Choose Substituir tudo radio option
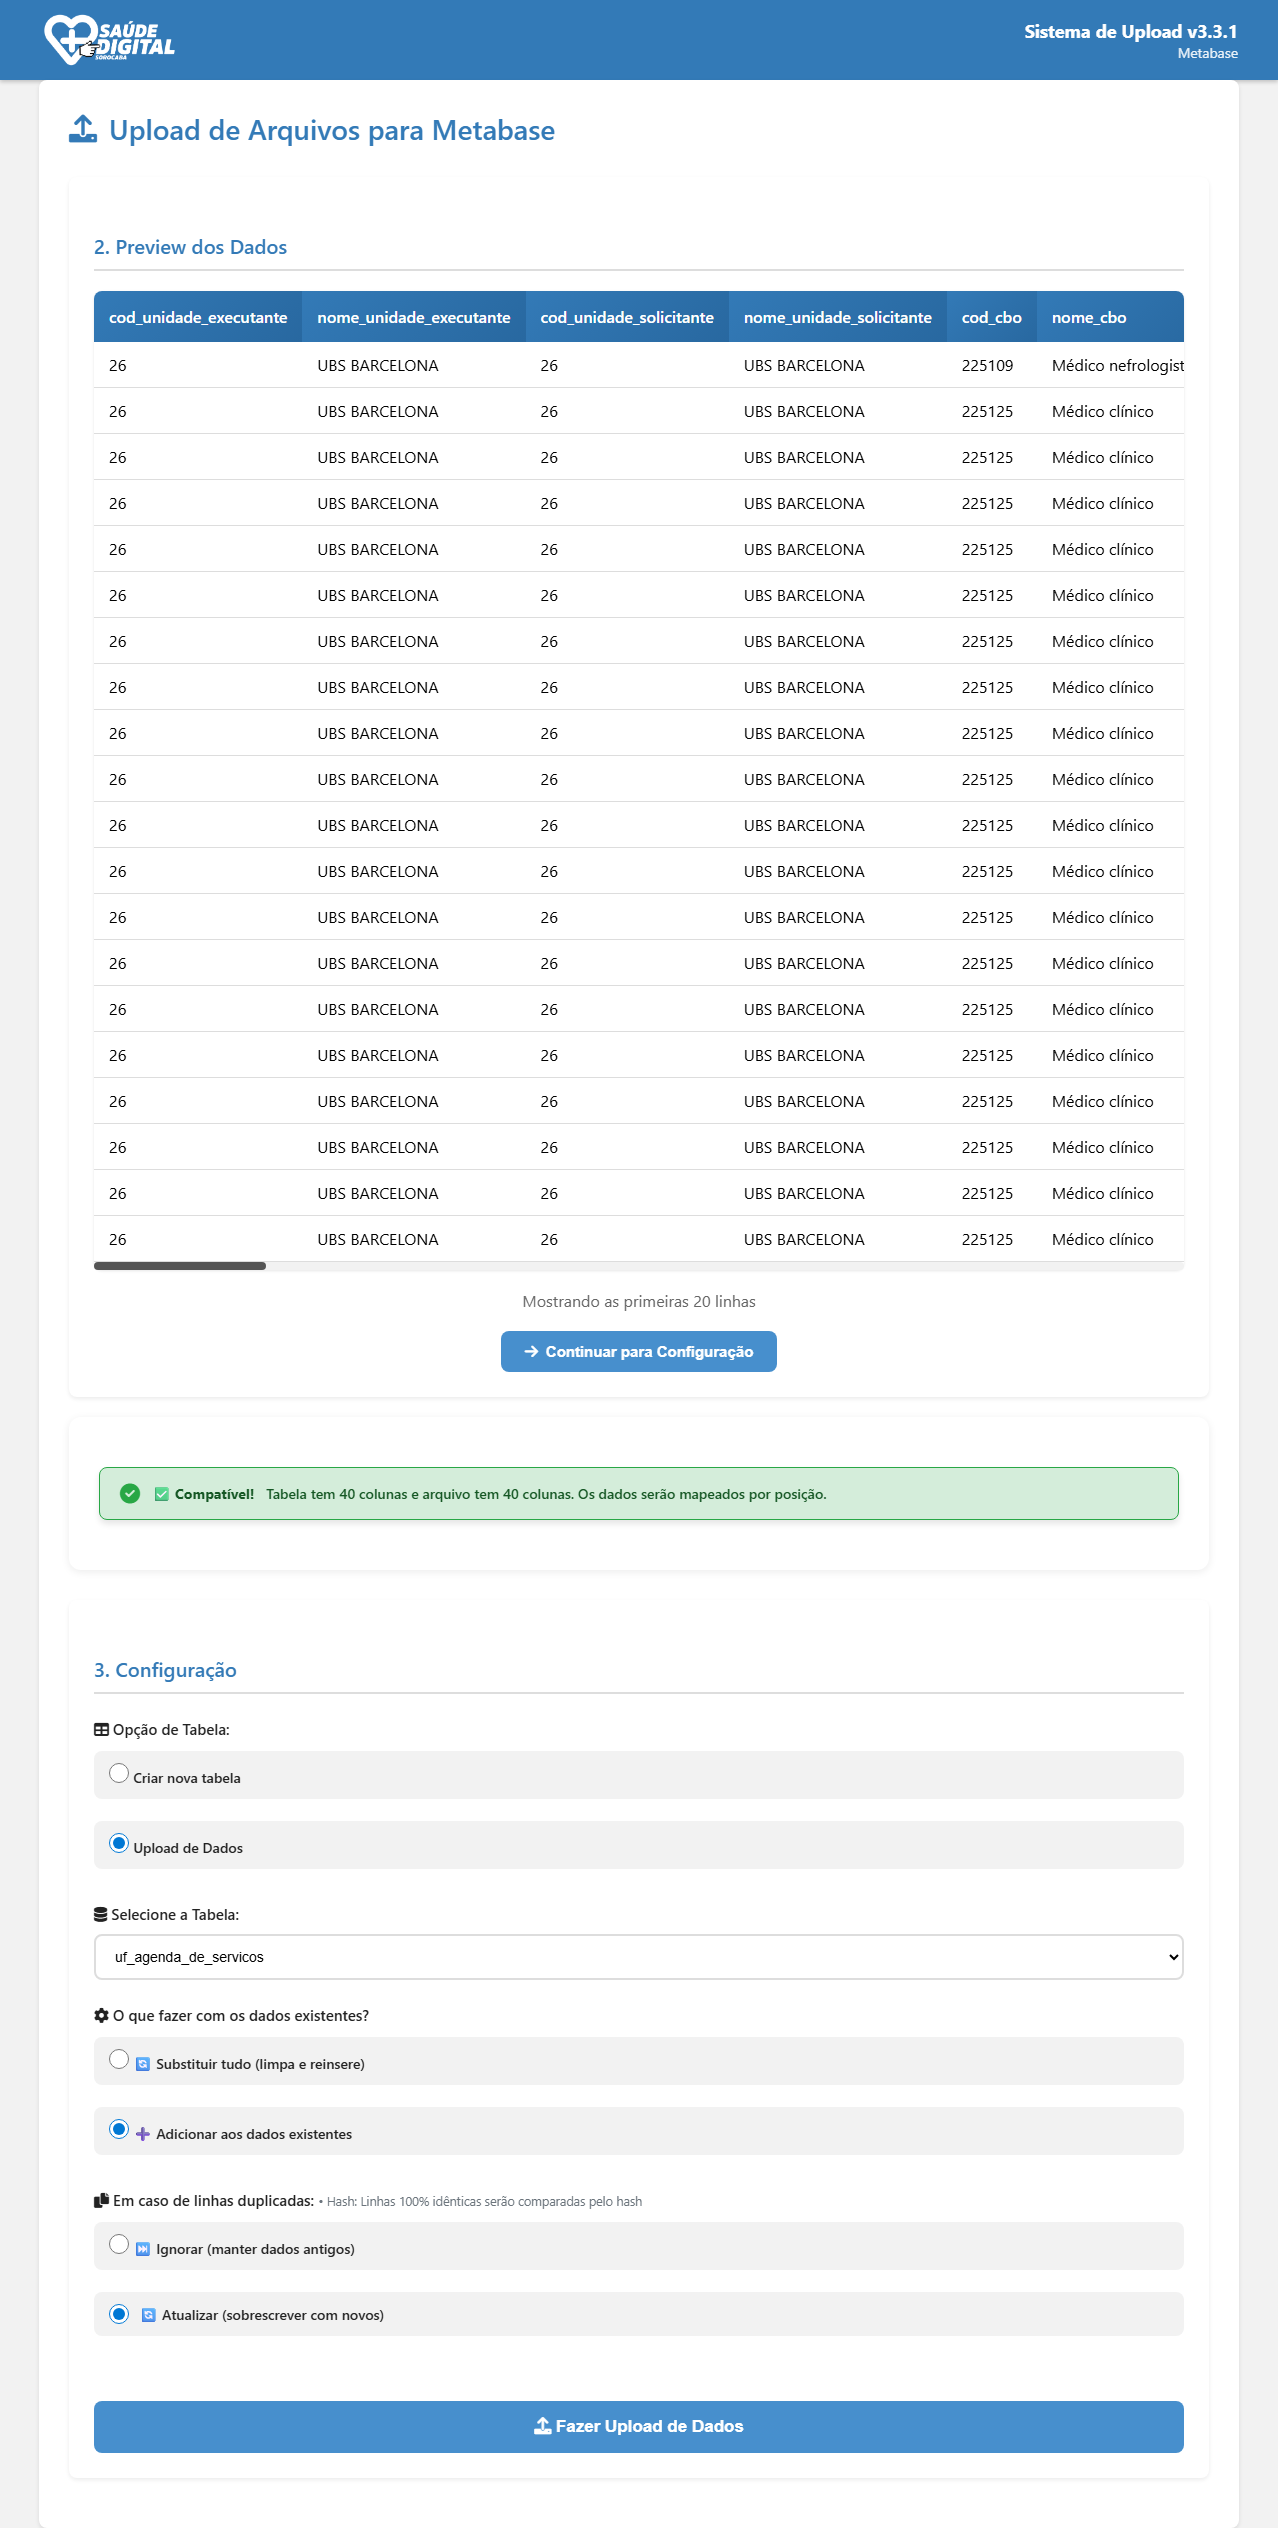This screenshot has width=1278, height=2528. click(x=119, y=2059)
